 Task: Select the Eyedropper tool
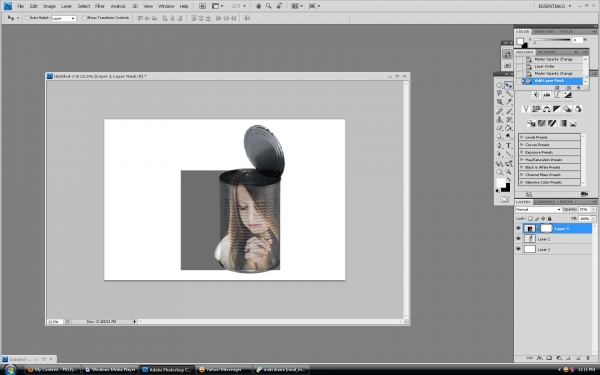[x=509, y=102]
